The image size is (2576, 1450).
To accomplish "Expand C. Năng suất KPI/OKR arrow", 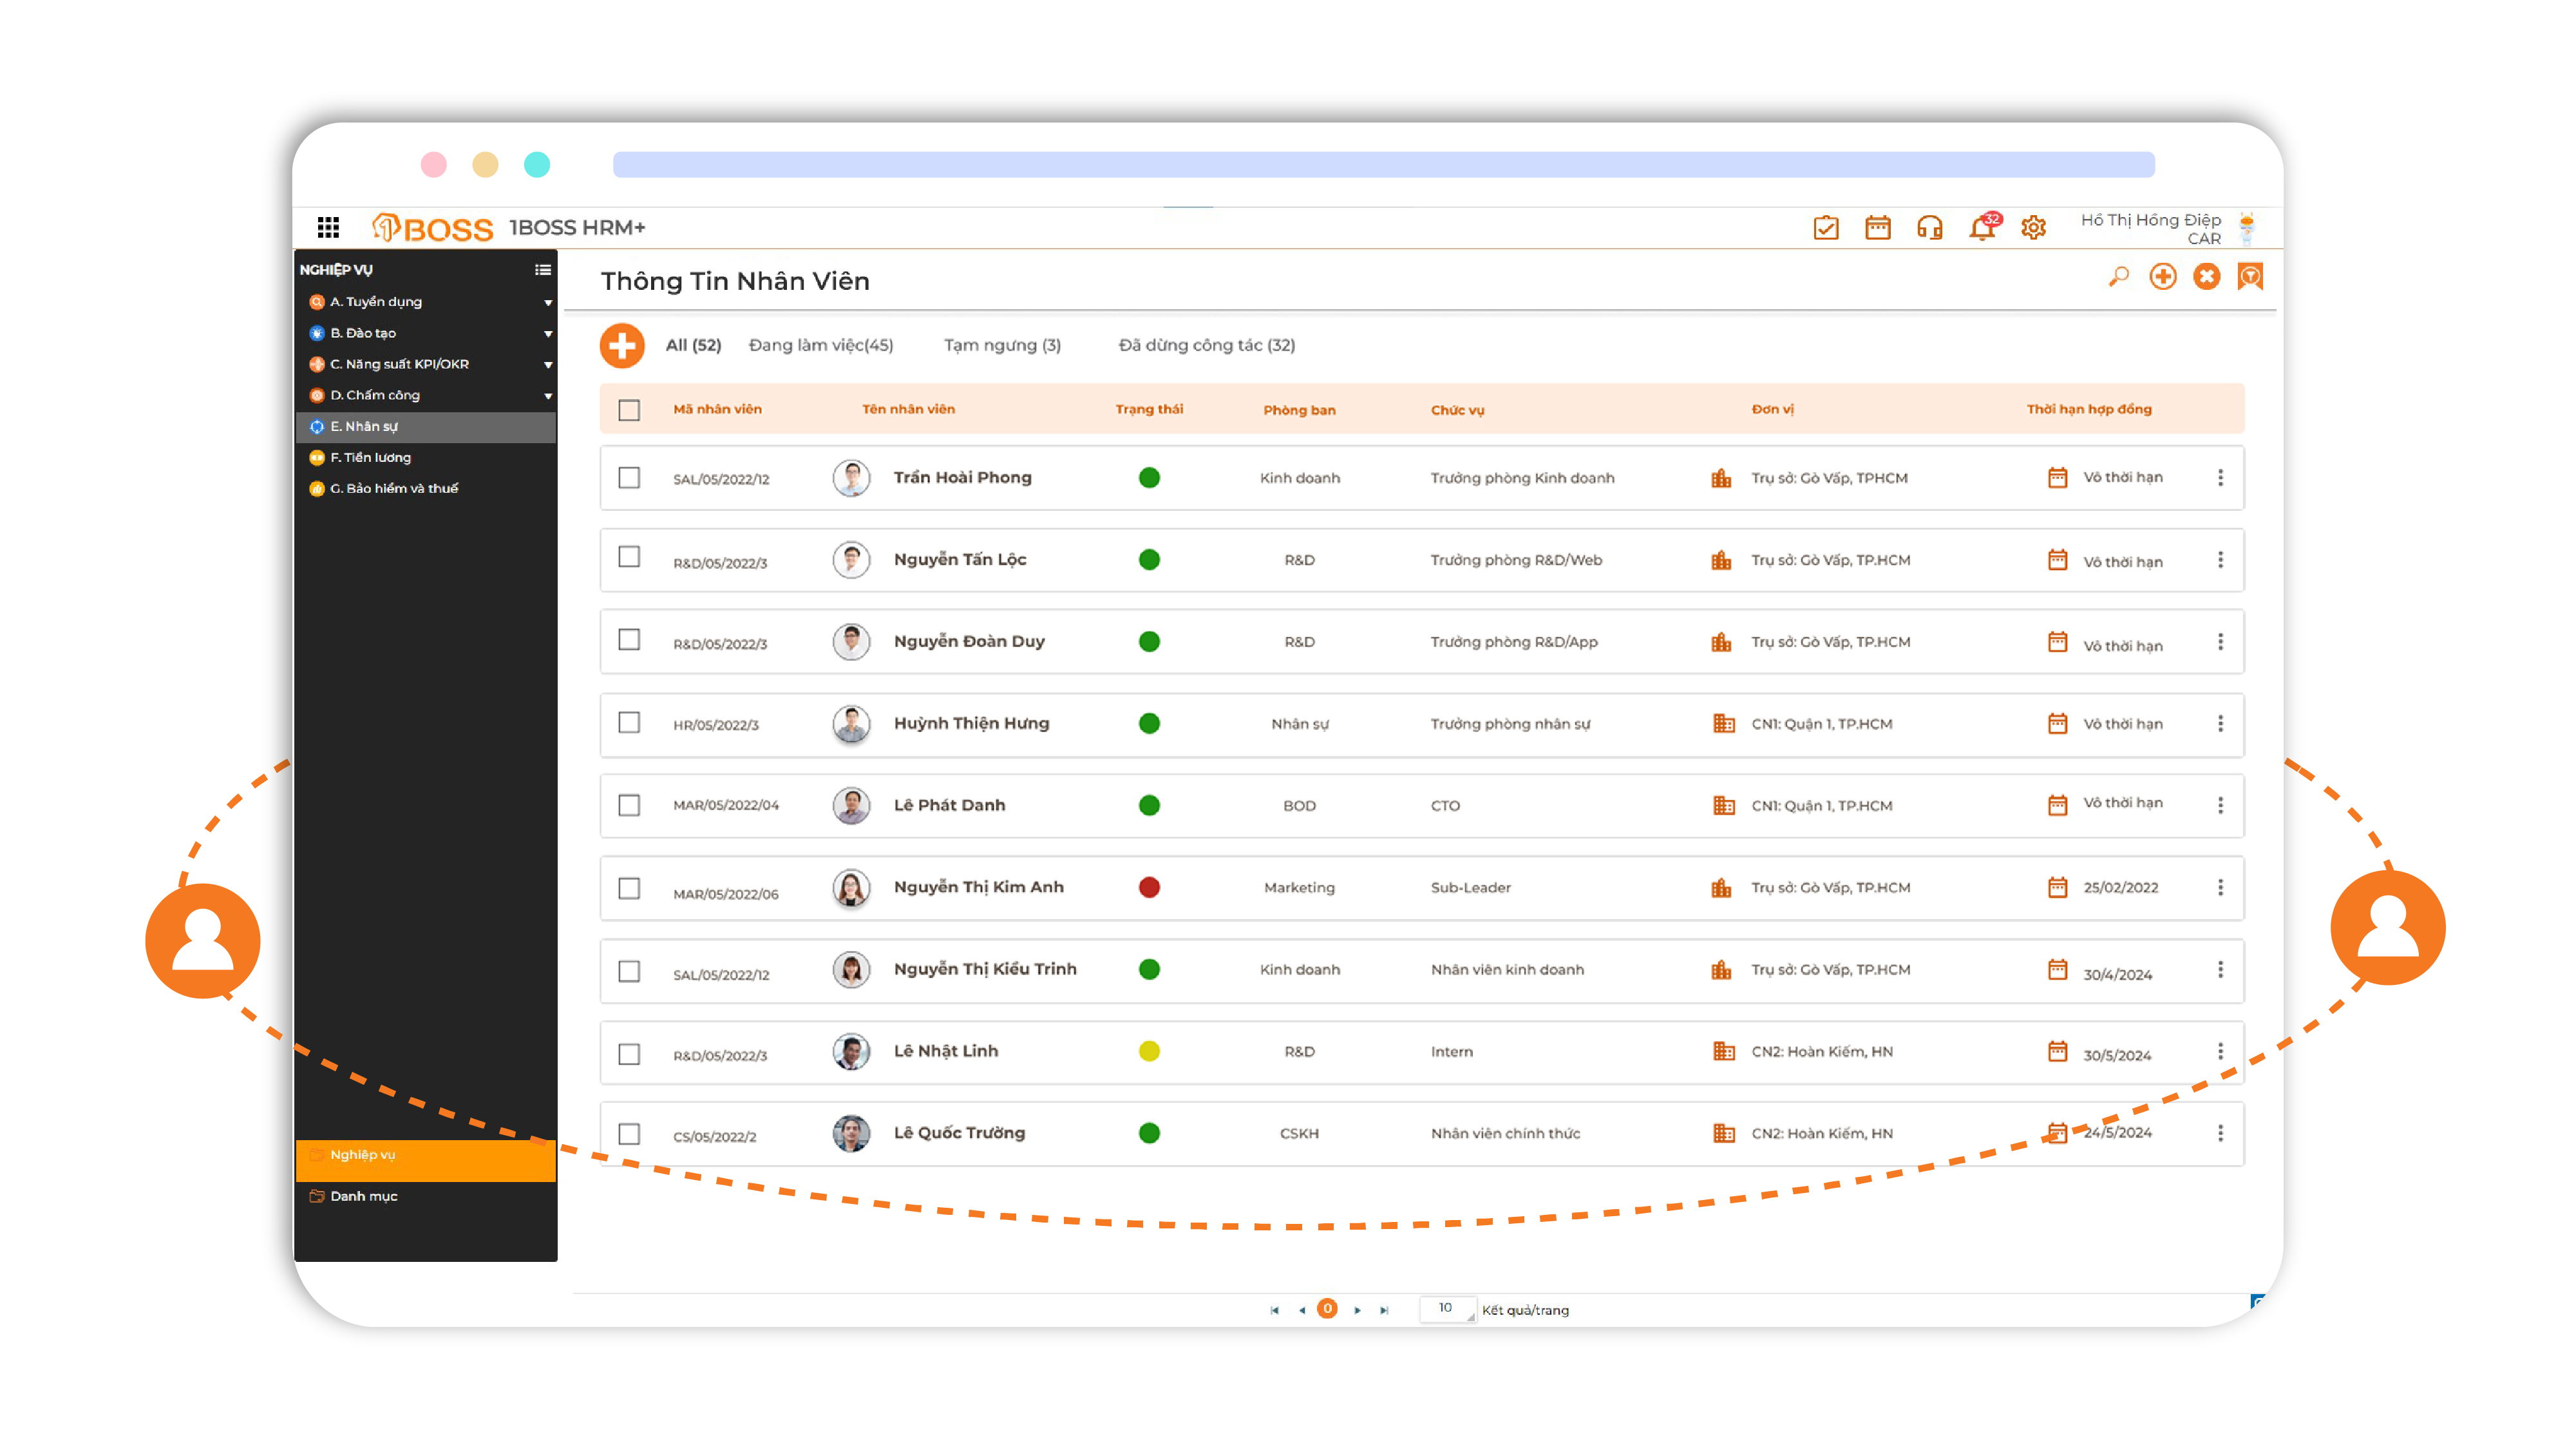I will 548,364.
